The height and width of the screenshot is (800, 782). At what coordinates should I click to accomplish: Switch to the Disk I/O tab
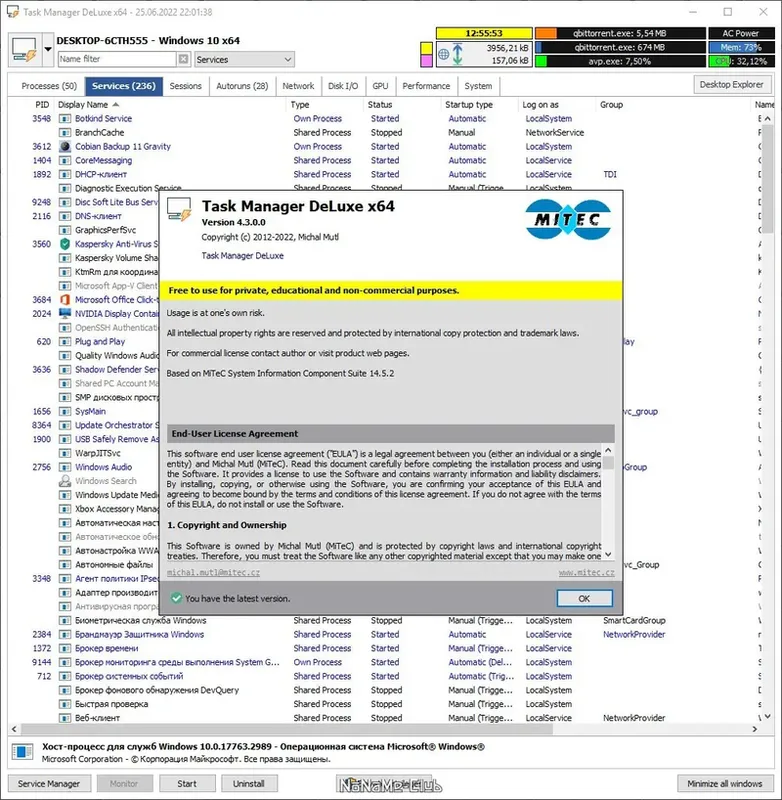[x=343, y=86]
